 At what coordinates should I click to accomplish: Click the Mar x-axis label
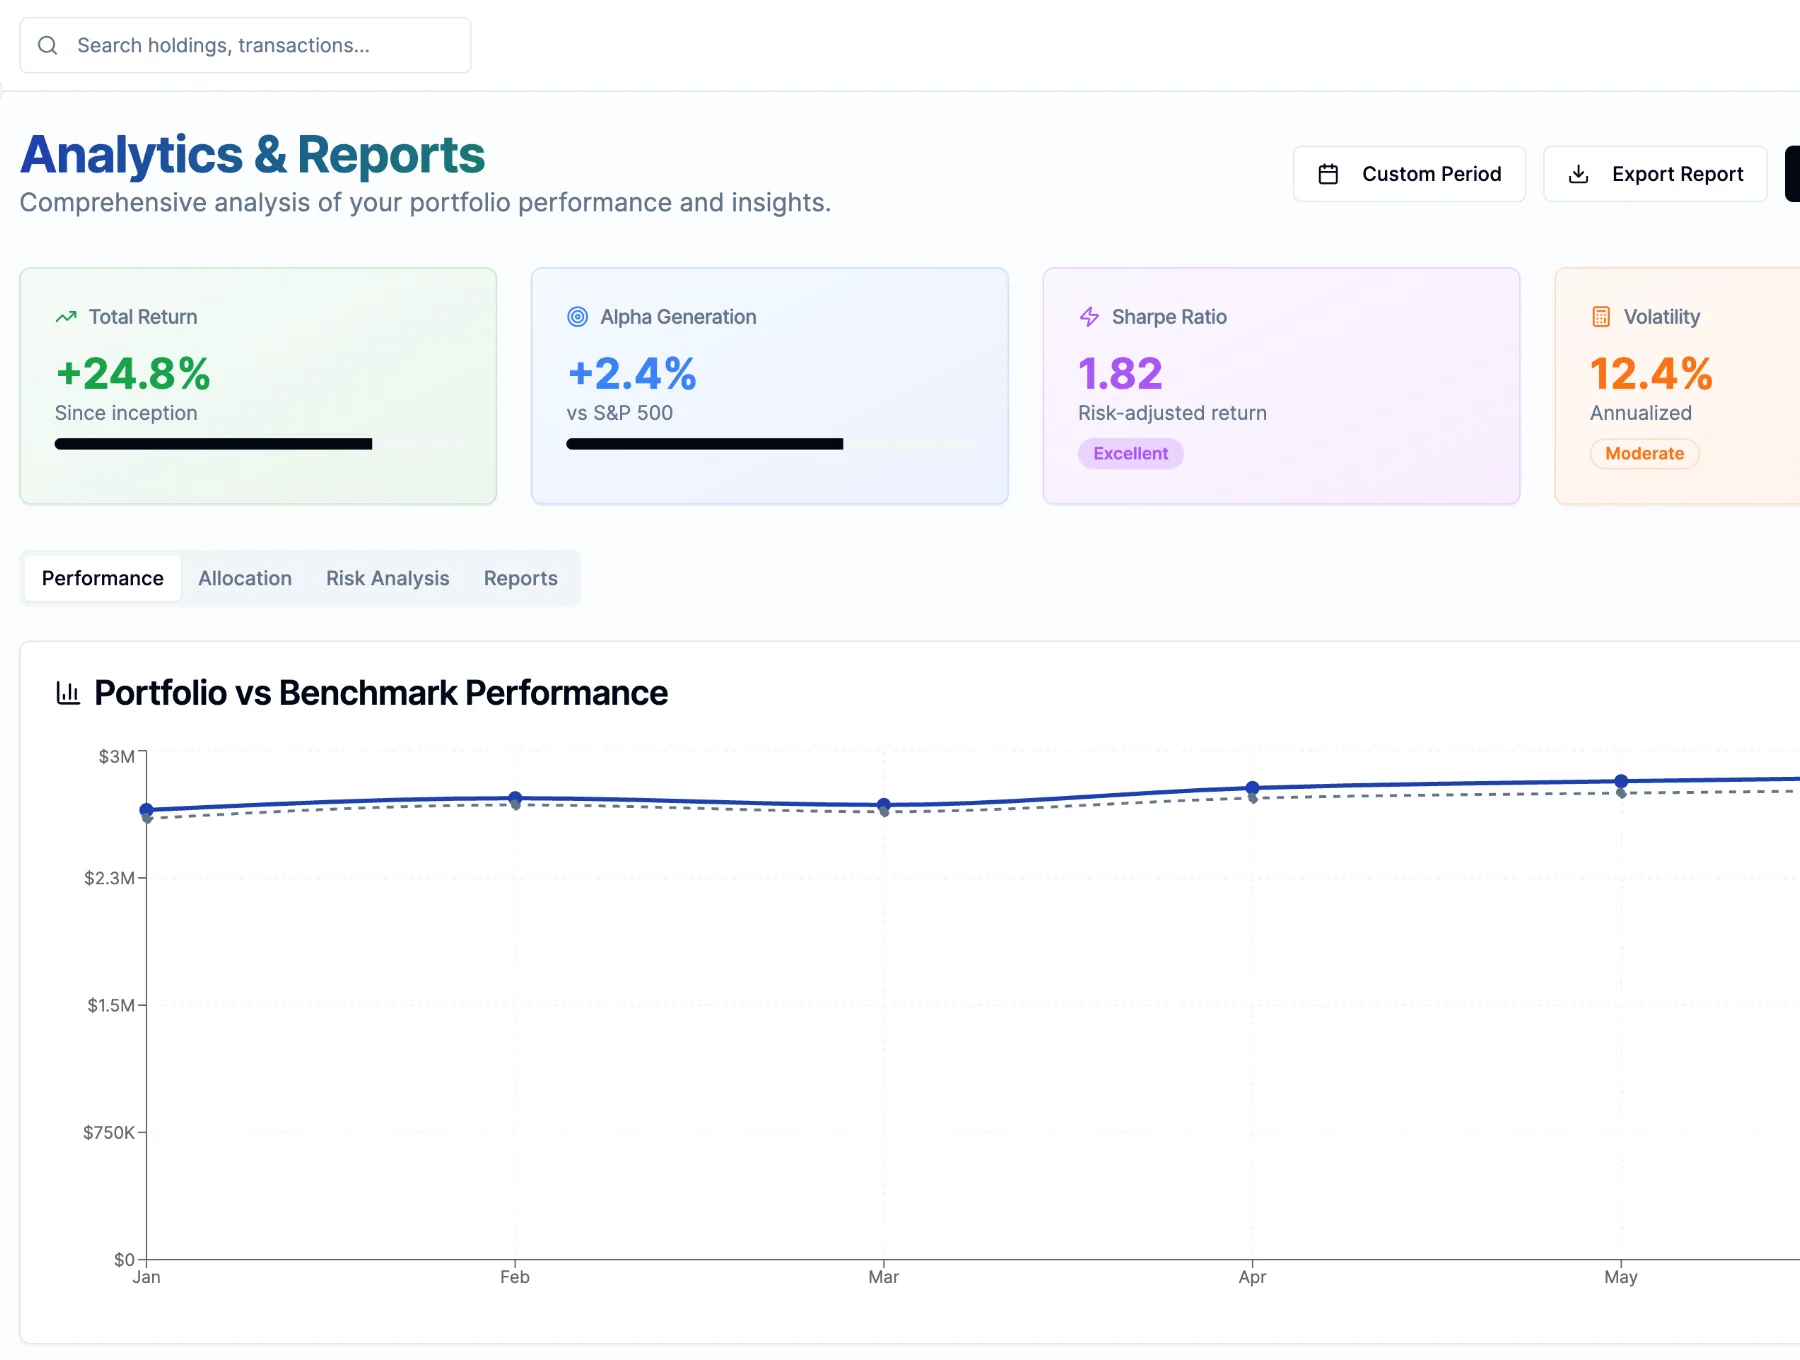click(884, 1277)
